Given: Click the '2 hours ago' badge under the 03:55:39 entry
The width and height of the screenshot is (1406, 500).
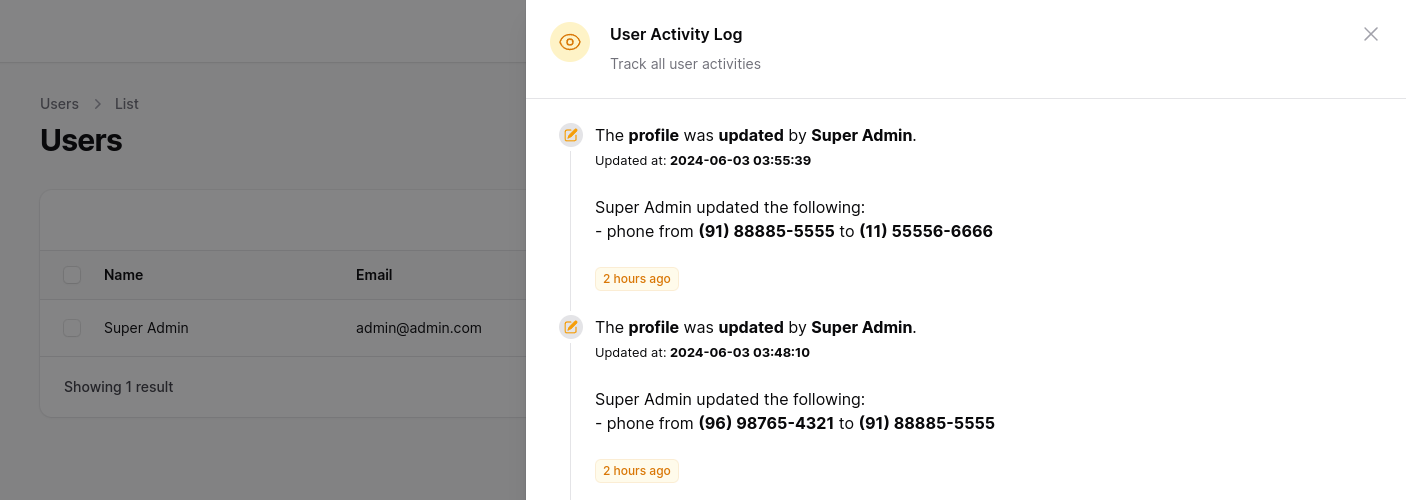Looking at the screenshot, I should click(636, 279).
